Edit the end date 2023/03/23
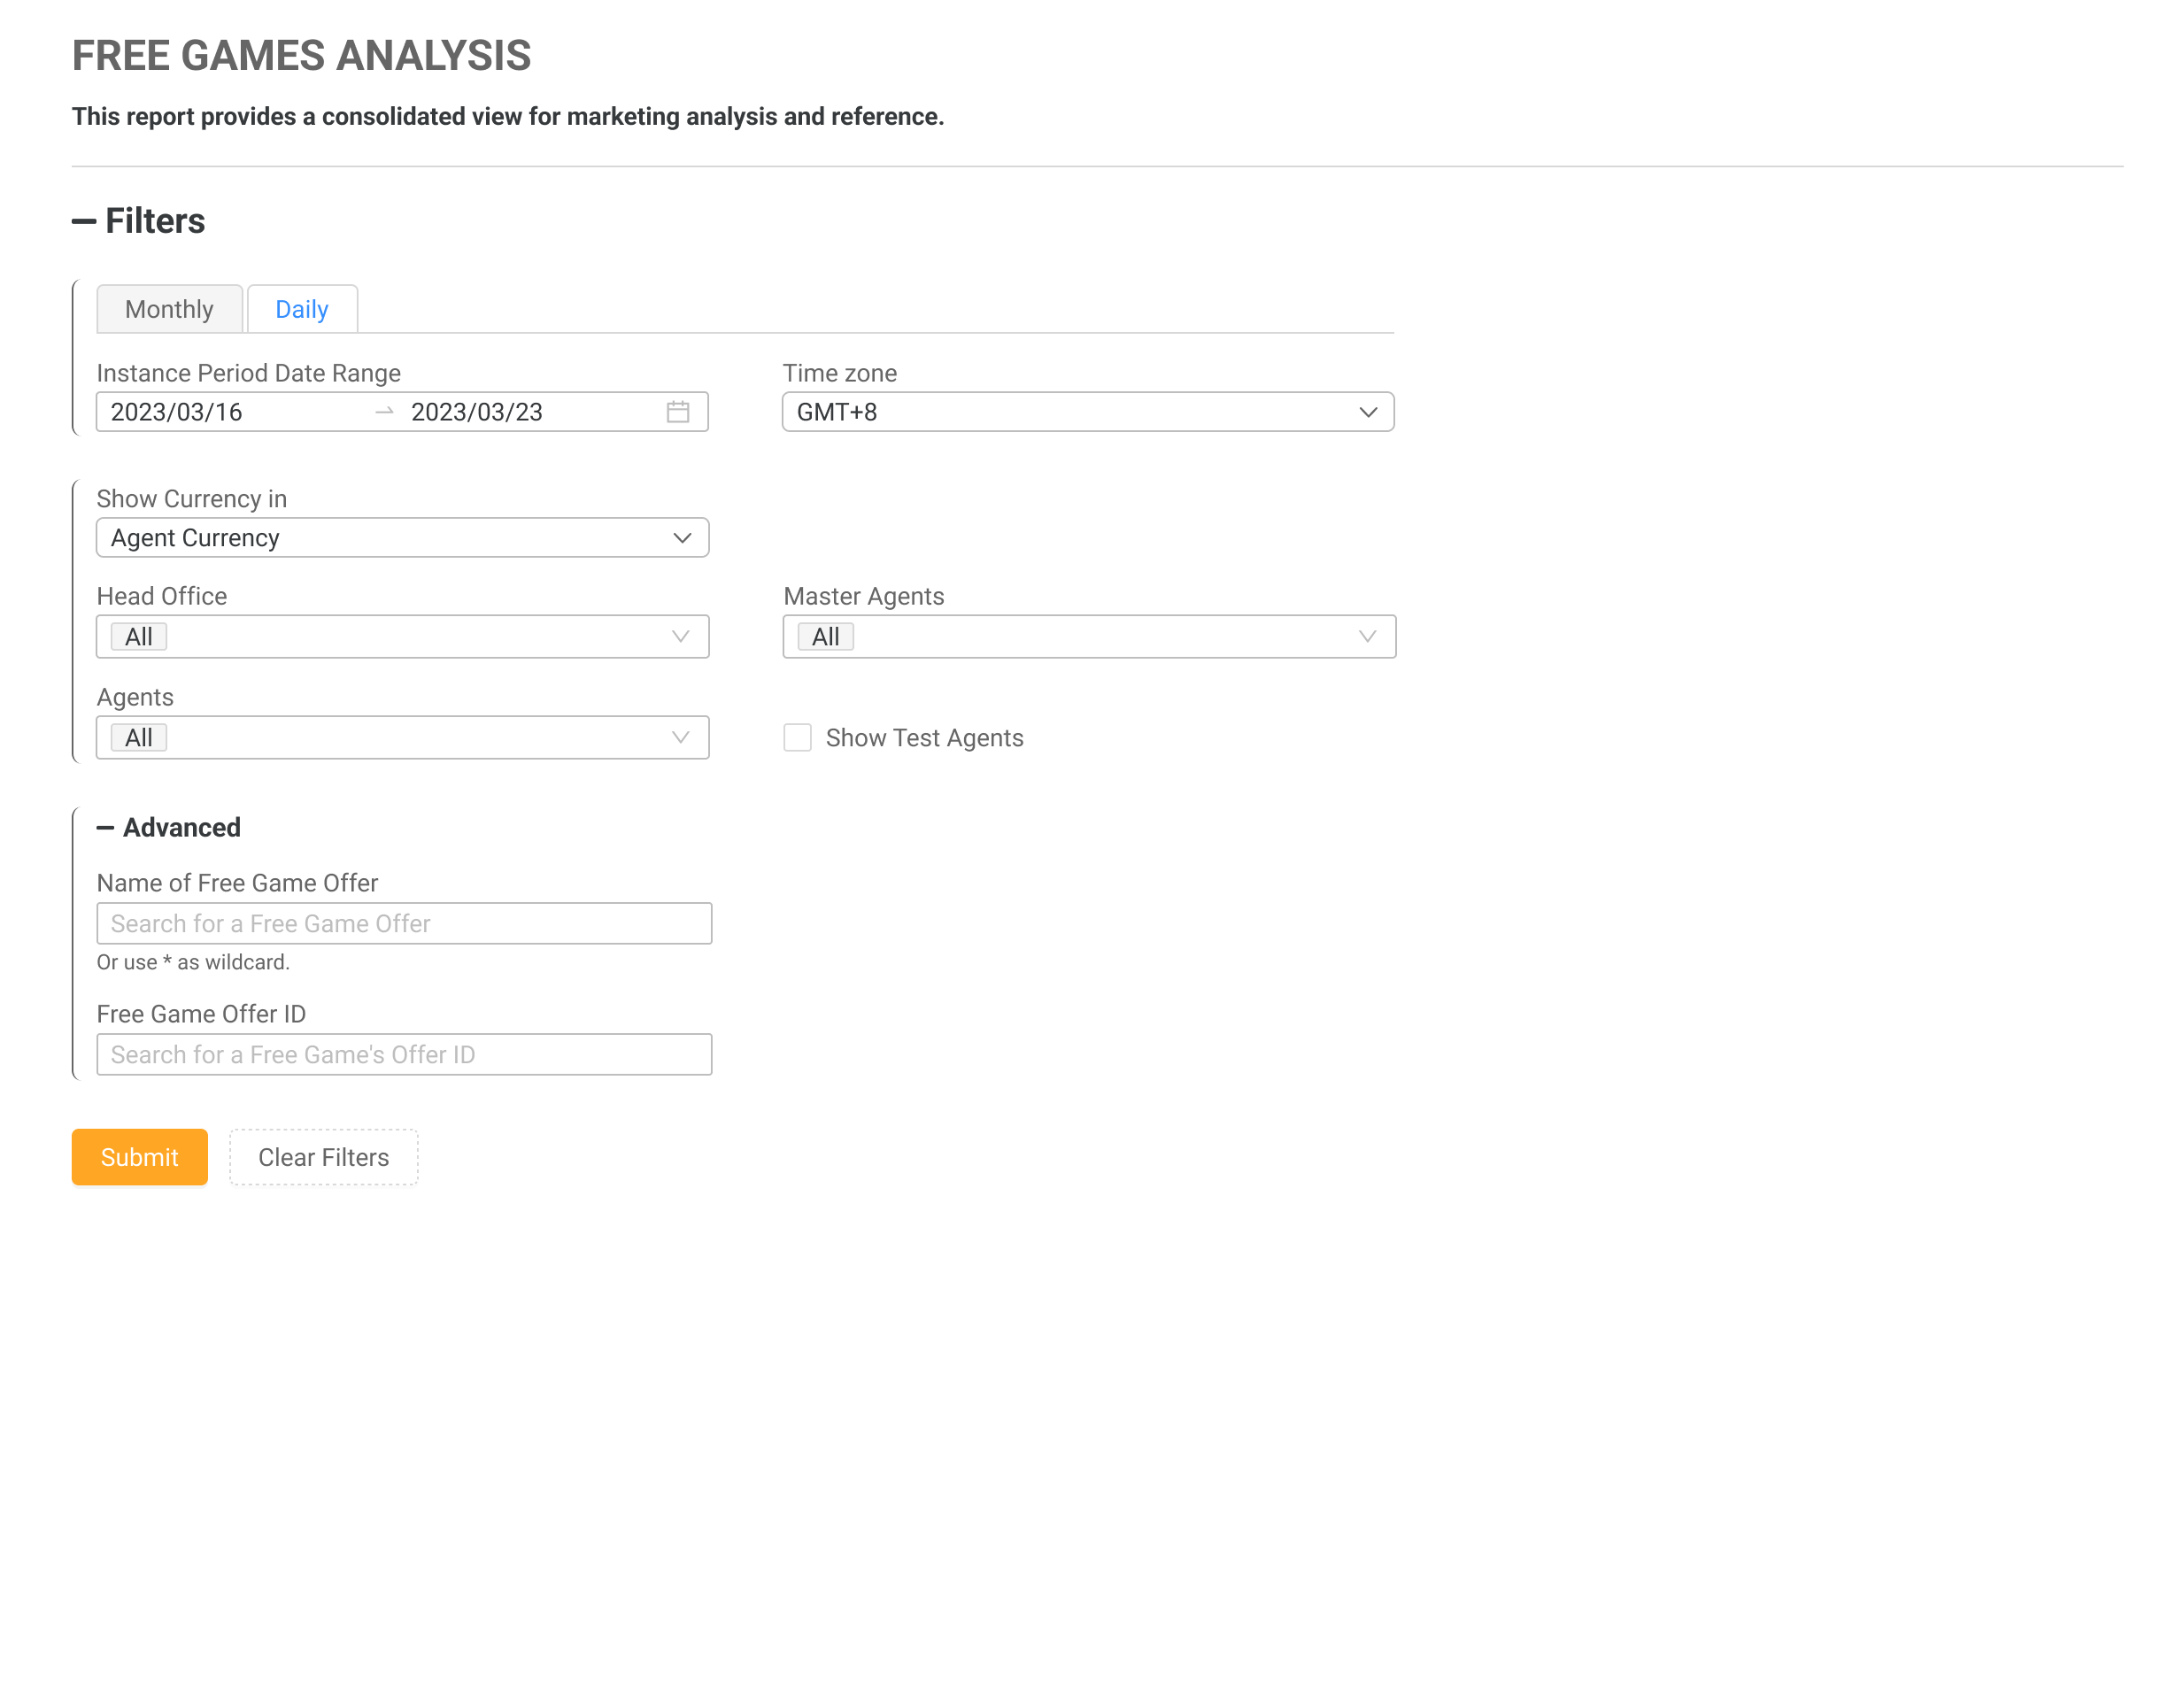2184x1690 pixels. [477, 412]
